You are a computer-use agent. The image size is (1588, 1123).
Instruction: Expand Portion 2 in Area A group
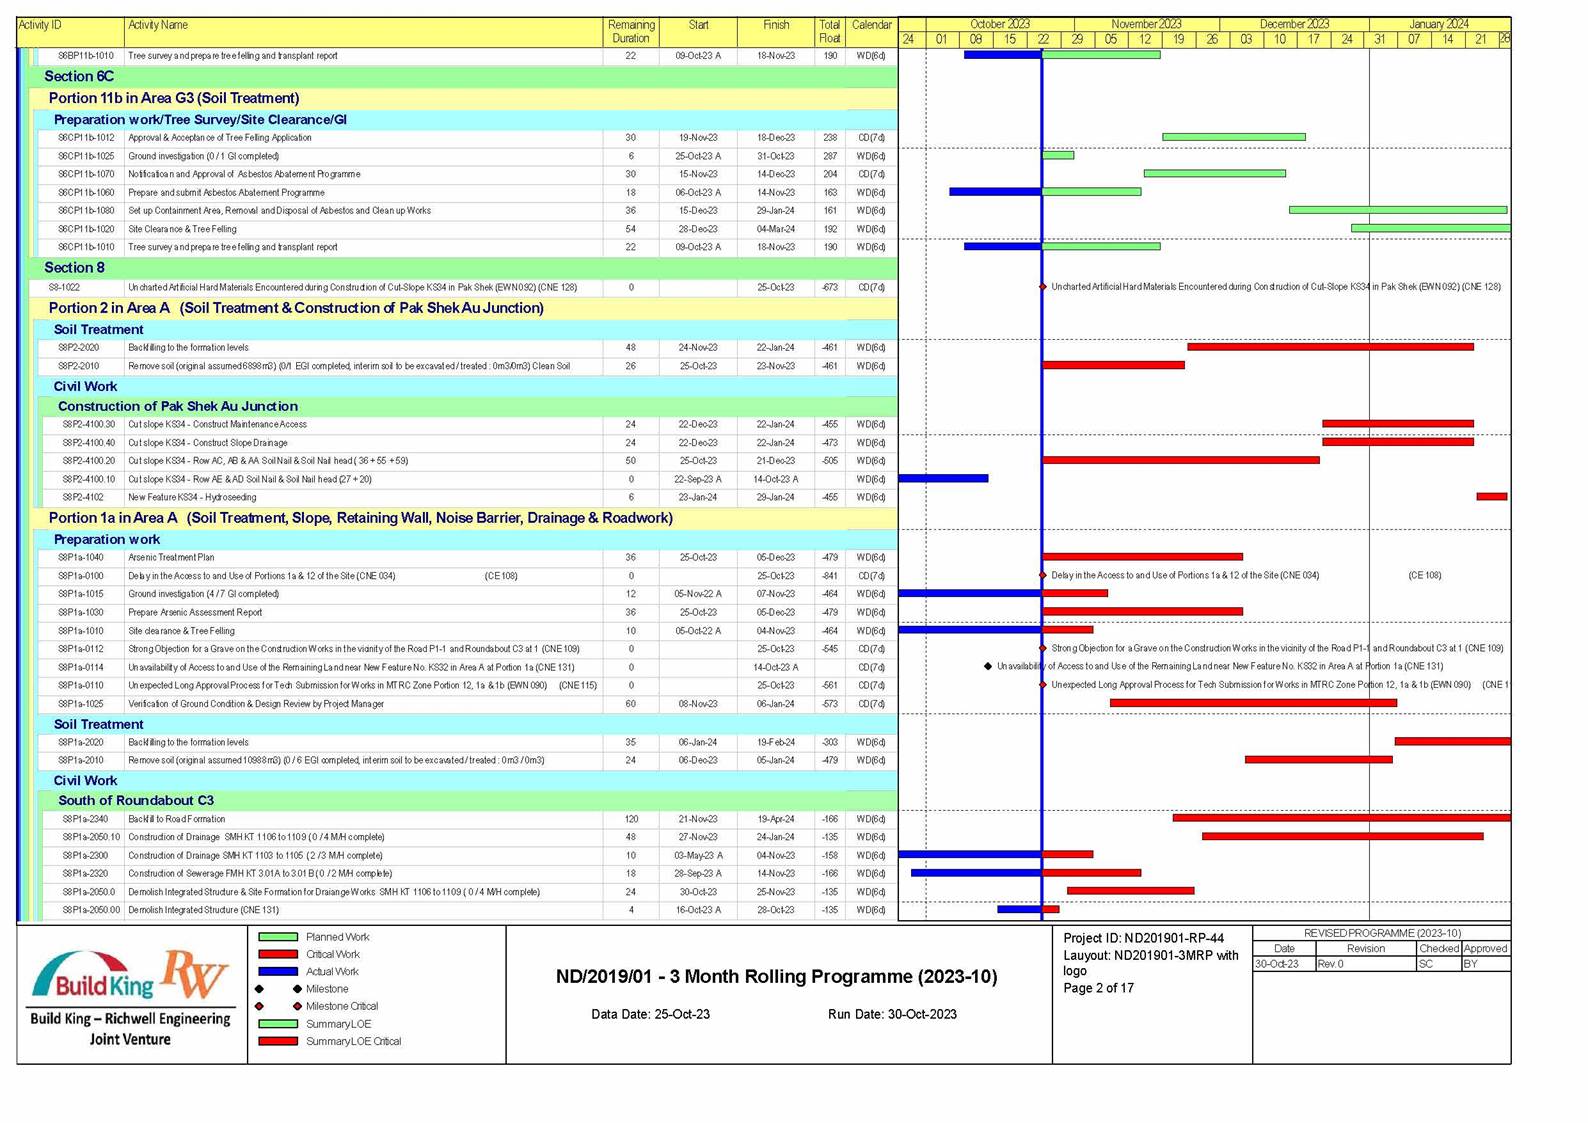click(296, 308)
